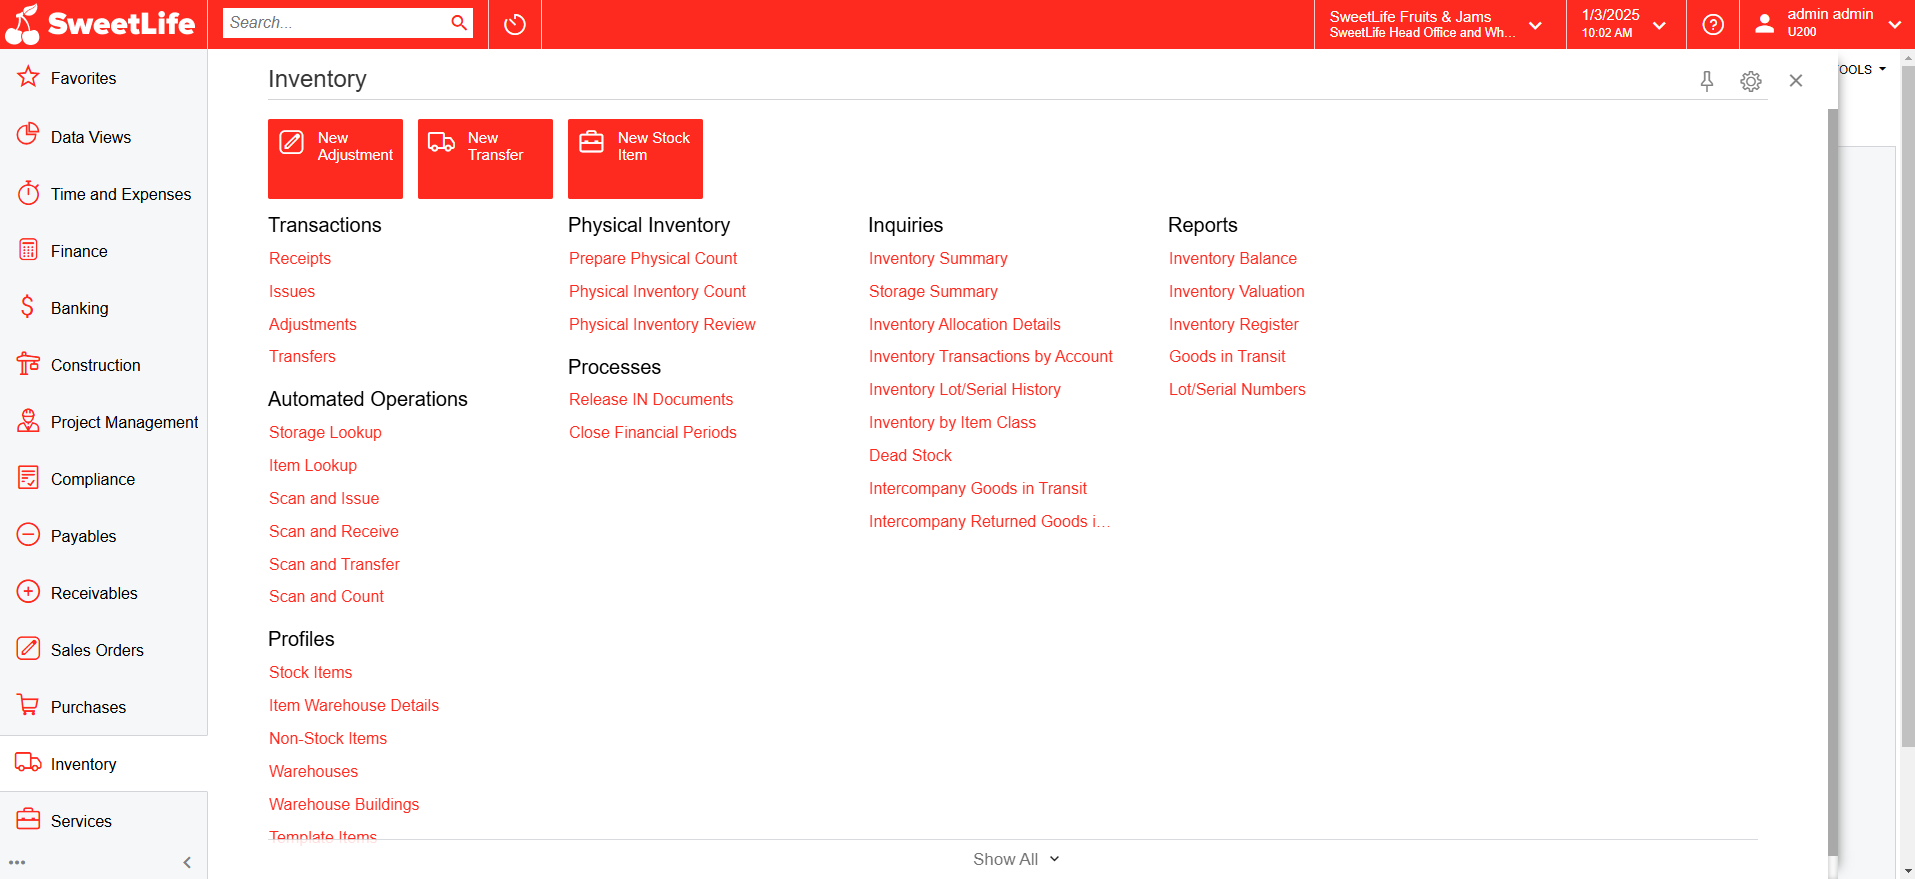1915x879 pixels.
Task: Open the recent history clock icon
Action: (515, 24)
